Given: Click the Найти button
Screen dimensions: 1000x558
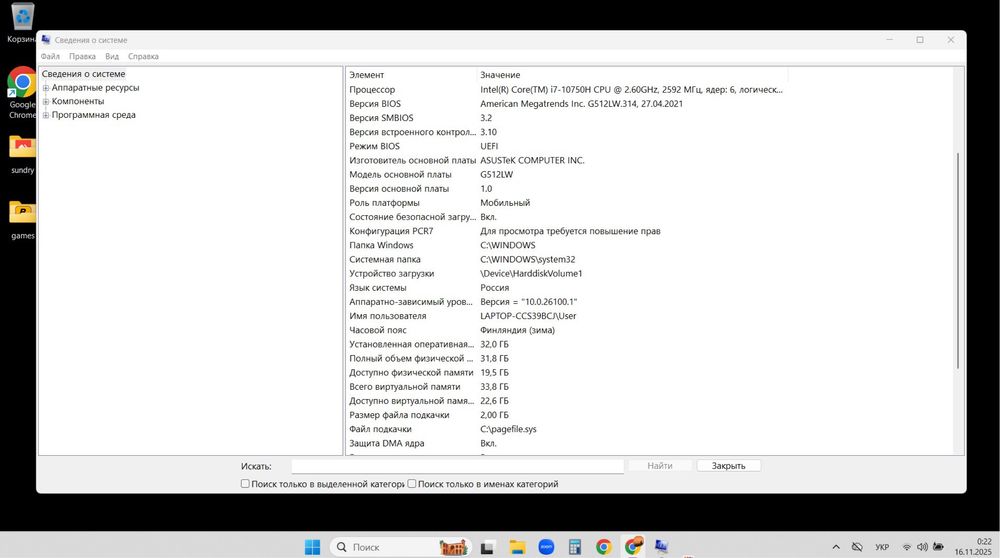Looking at the screenshot, I should pyautogui.click(x=660, y=466).
